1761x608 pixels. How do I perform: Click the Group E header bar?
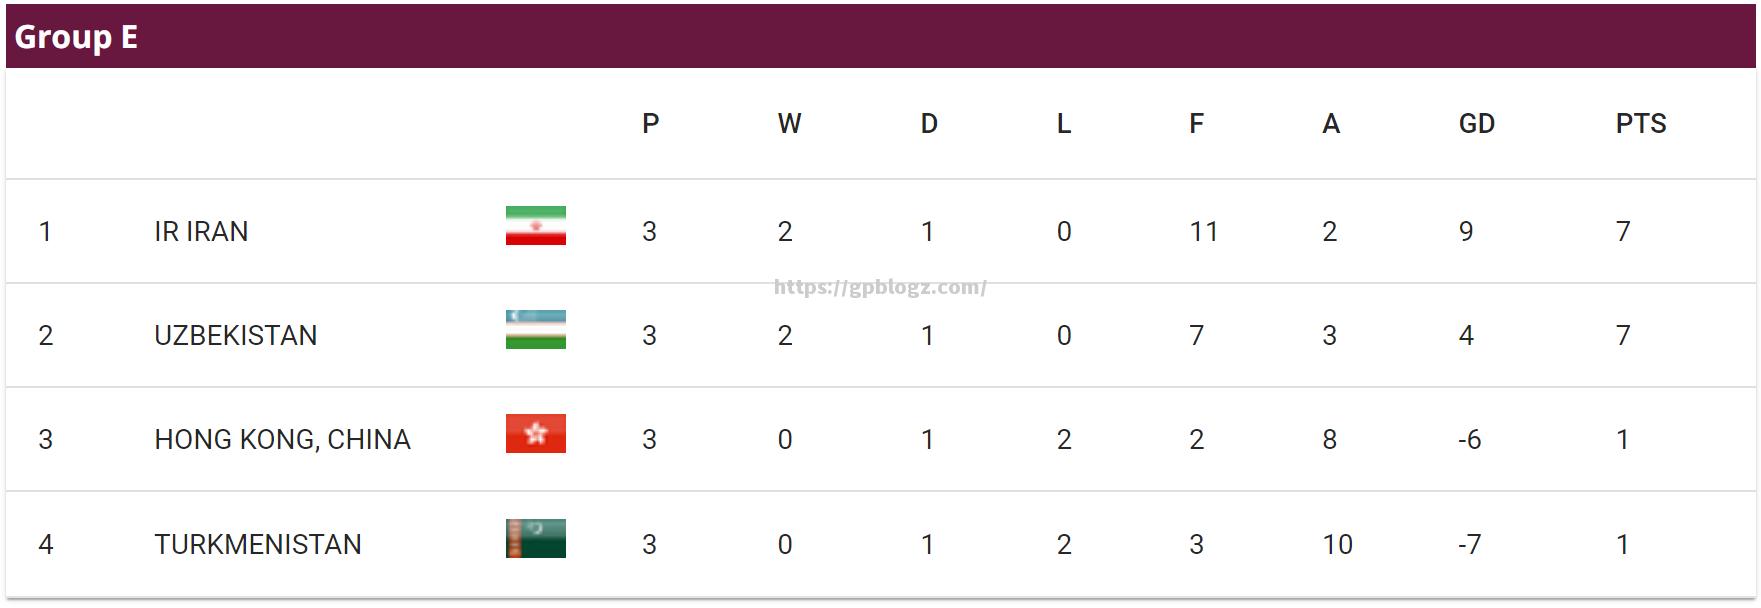(x=880, y=37)
